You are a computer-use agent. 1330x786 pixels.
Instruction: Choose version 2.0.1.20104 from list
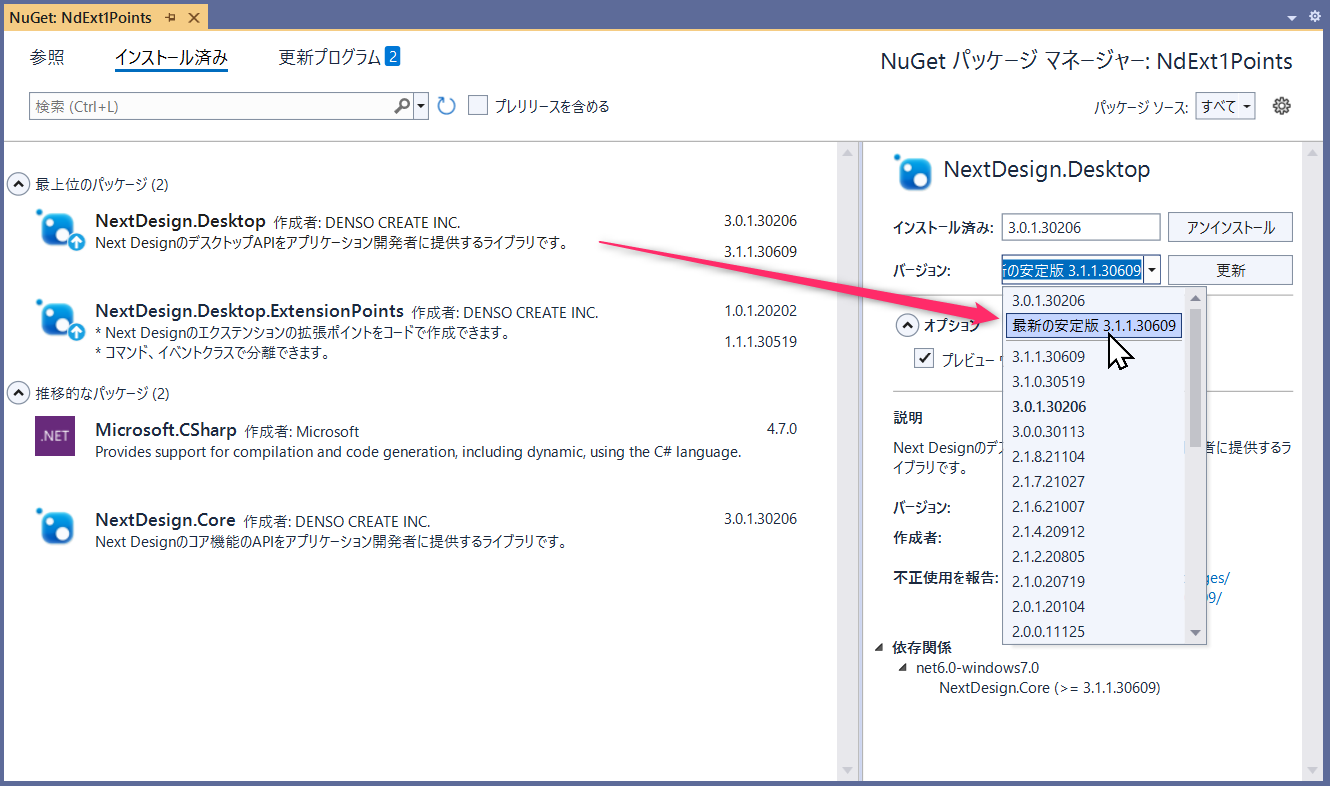tap(1048, 606)
